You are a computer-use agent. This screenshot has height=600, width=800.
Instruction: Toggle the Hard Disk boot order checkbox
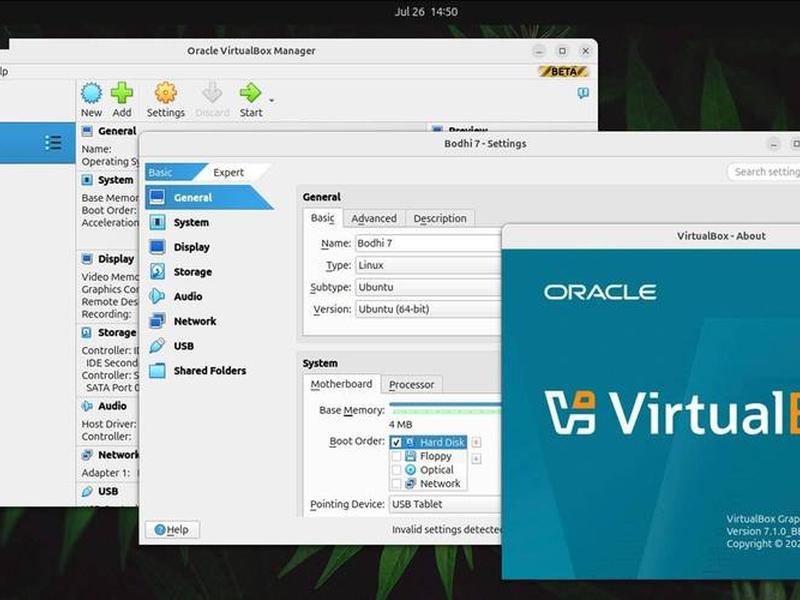tap(396, 443)
